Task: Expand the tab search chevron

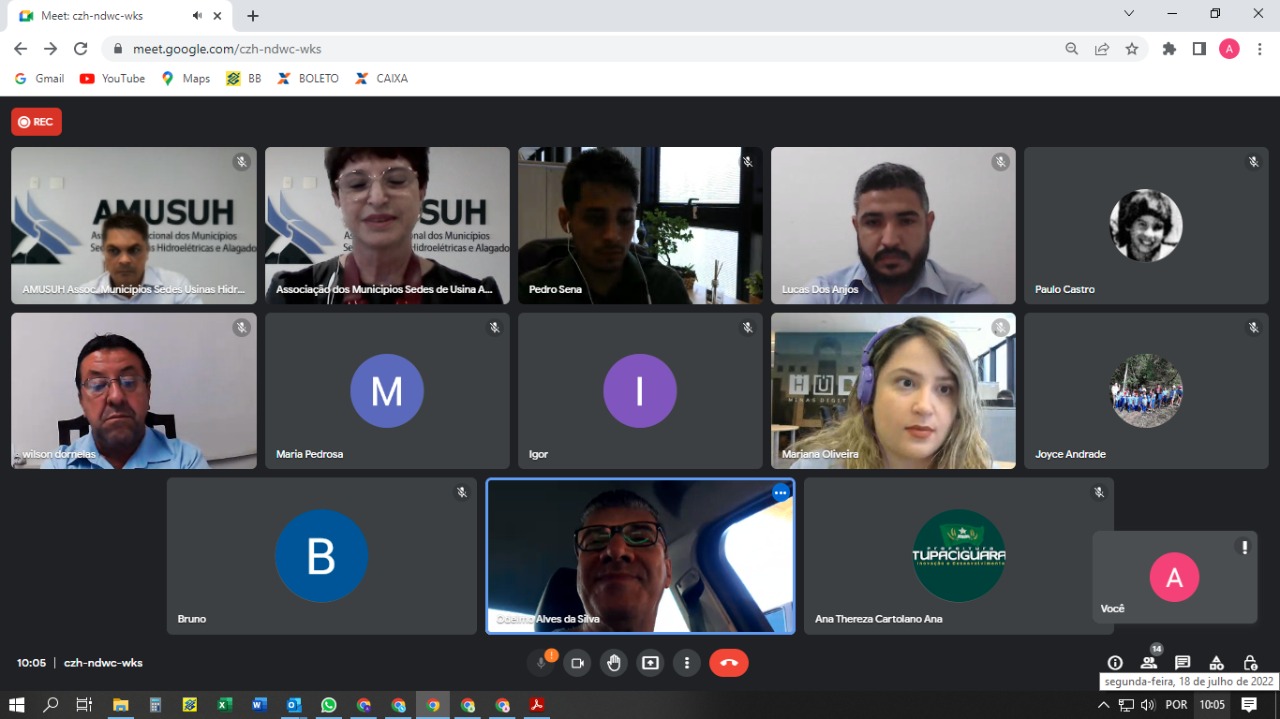Action: (1129, 14)
